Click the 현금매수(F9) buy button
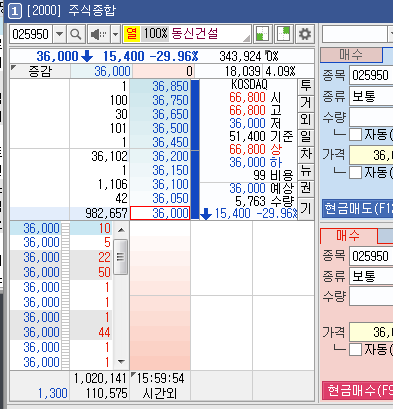 click(x=357, y=390)
